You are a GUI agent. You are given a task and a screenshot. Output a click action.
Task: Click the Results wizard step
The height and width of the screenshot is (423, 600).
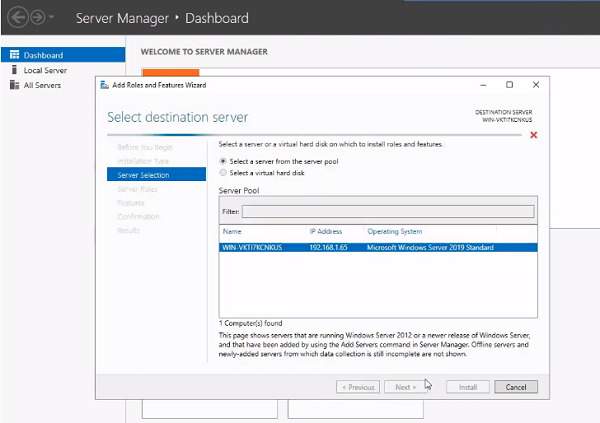pyautogui.click(x=129, y=230)
